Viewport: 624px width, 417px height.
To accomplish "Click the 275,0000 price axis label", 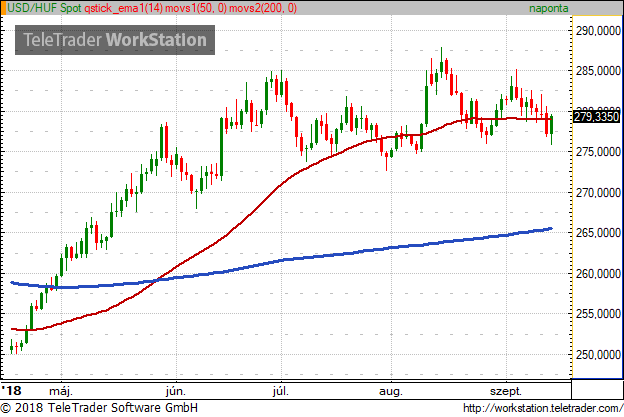I will tap(598, 152).
